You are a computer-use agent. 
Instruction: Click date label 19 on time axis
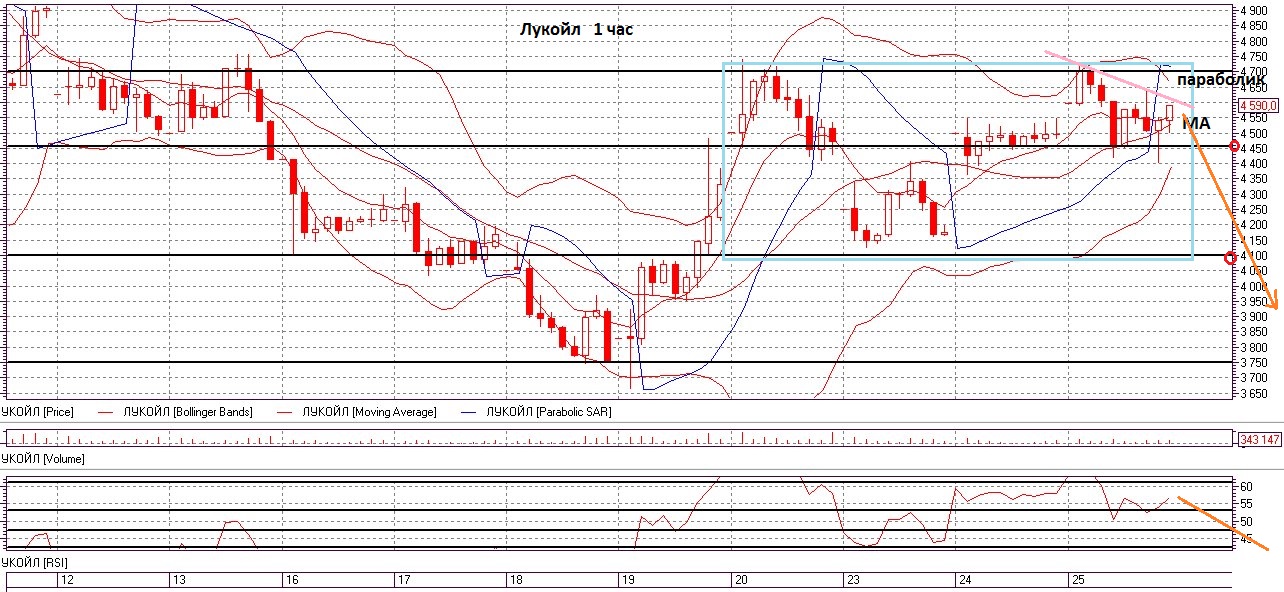(627, 580)
